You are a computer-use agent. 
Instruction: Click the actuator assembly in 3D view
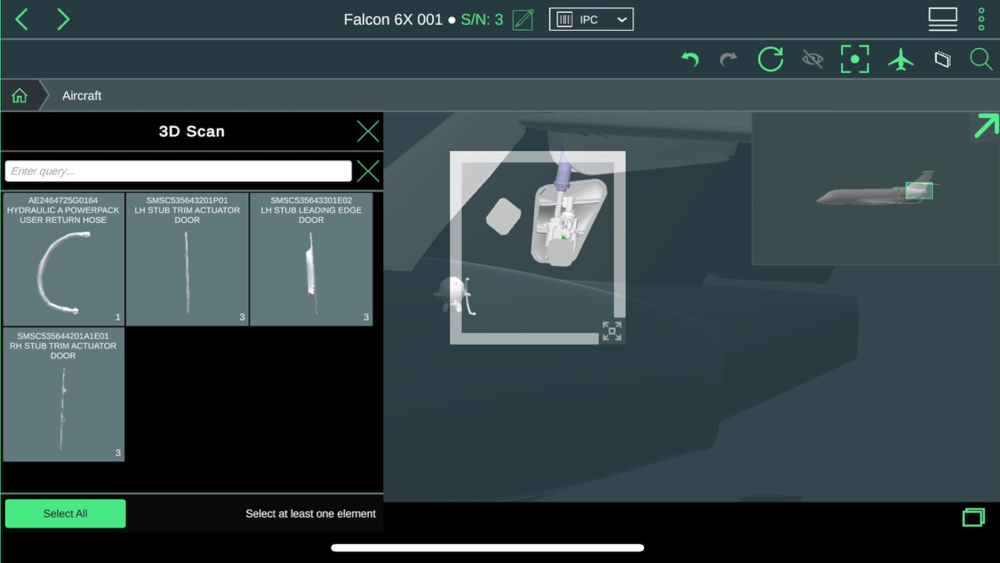tap(565, 221)
